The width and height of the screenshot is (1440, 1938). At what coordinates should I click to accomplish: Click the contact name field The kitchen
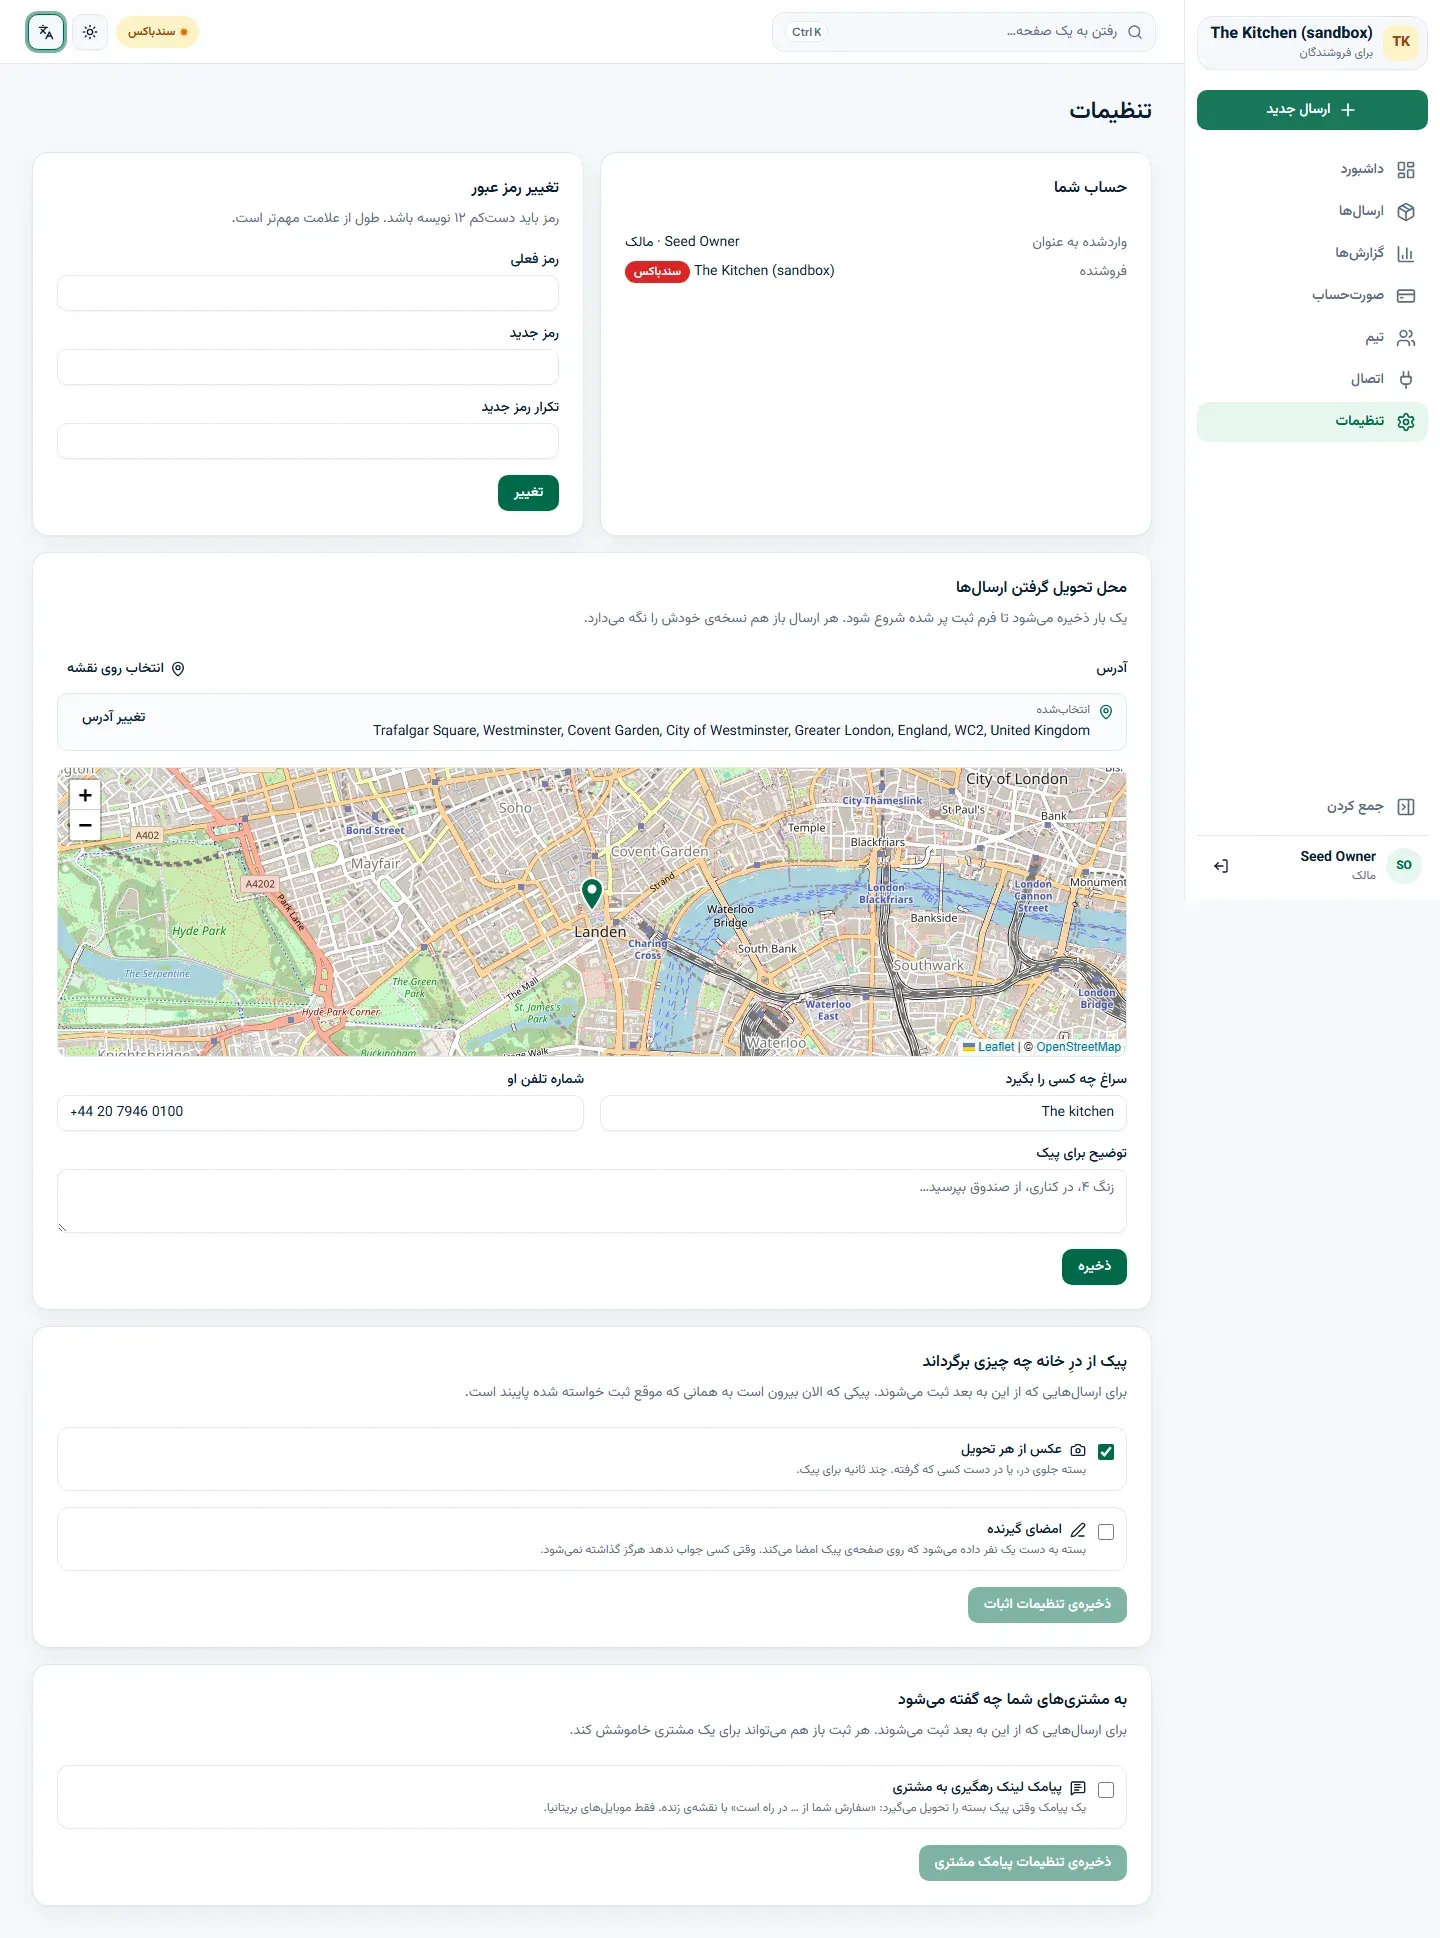click(863, 1113)
